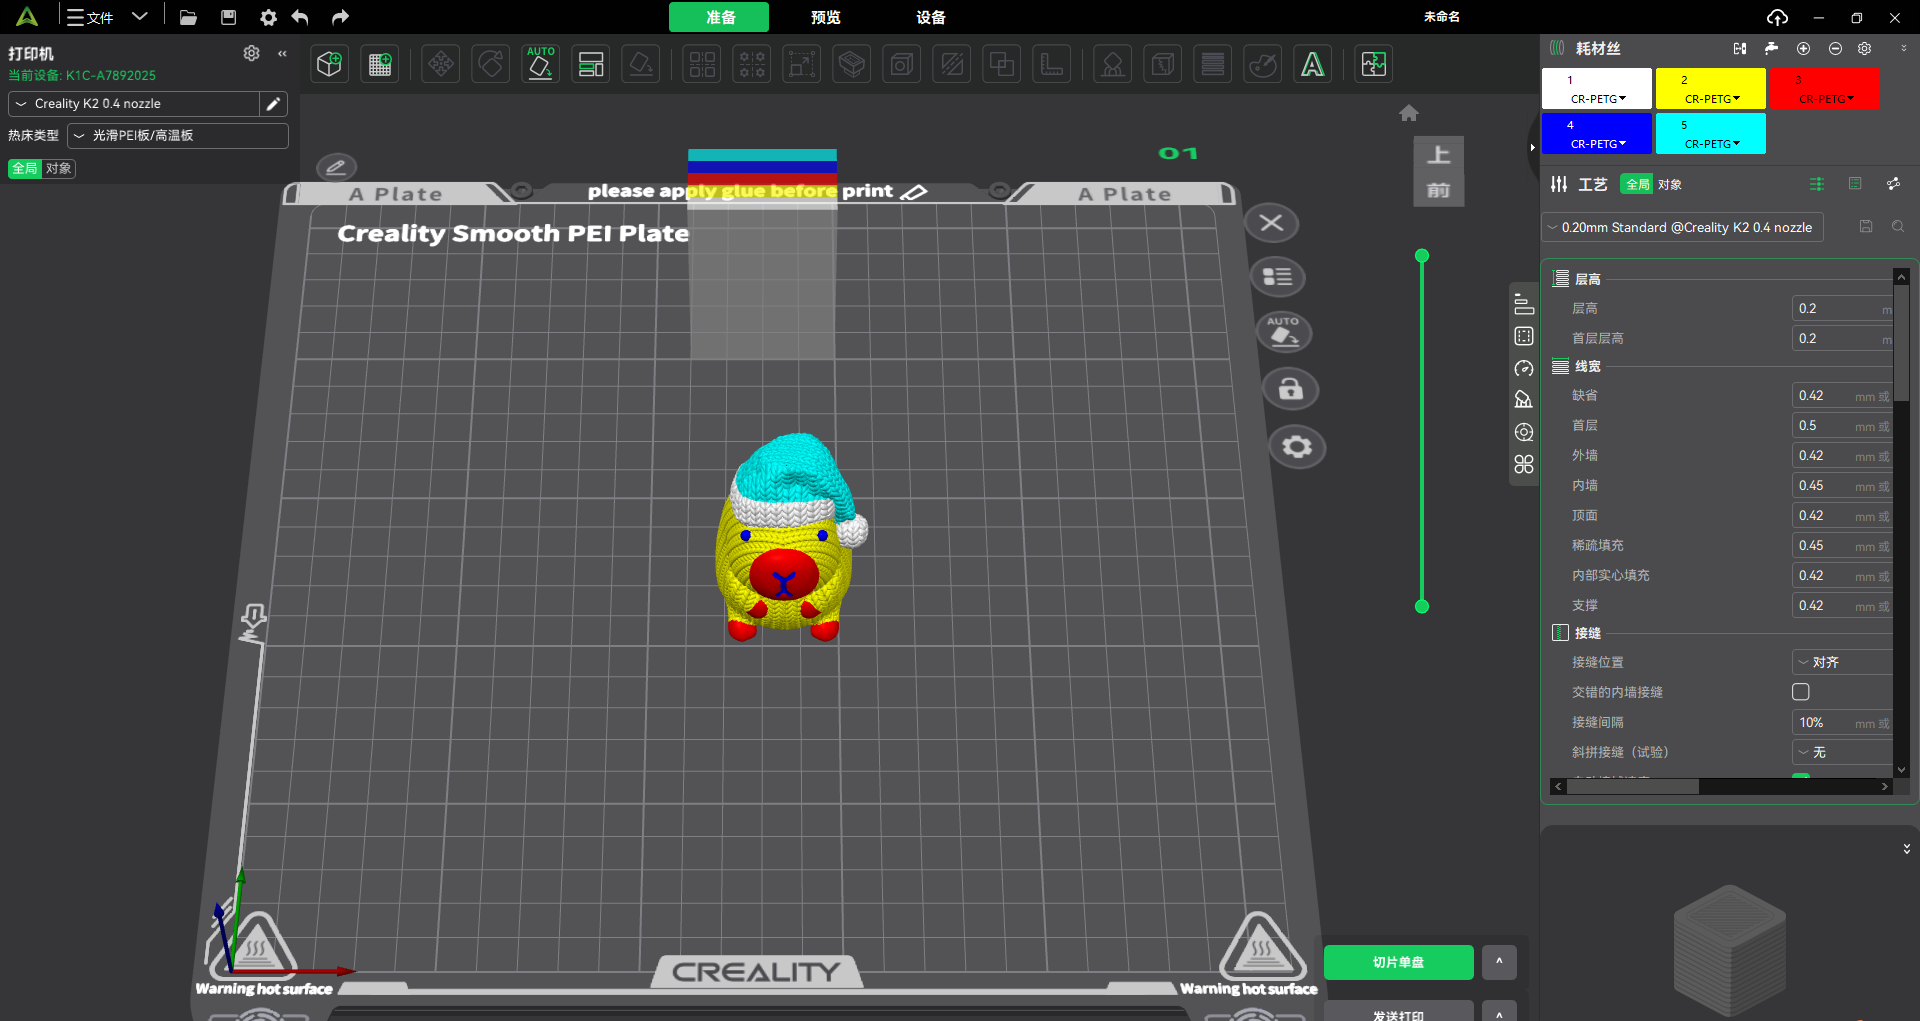Click the 上 top view cube face
The height and width of the screenshot is (1021, 1920).
tap(1438, 155)
